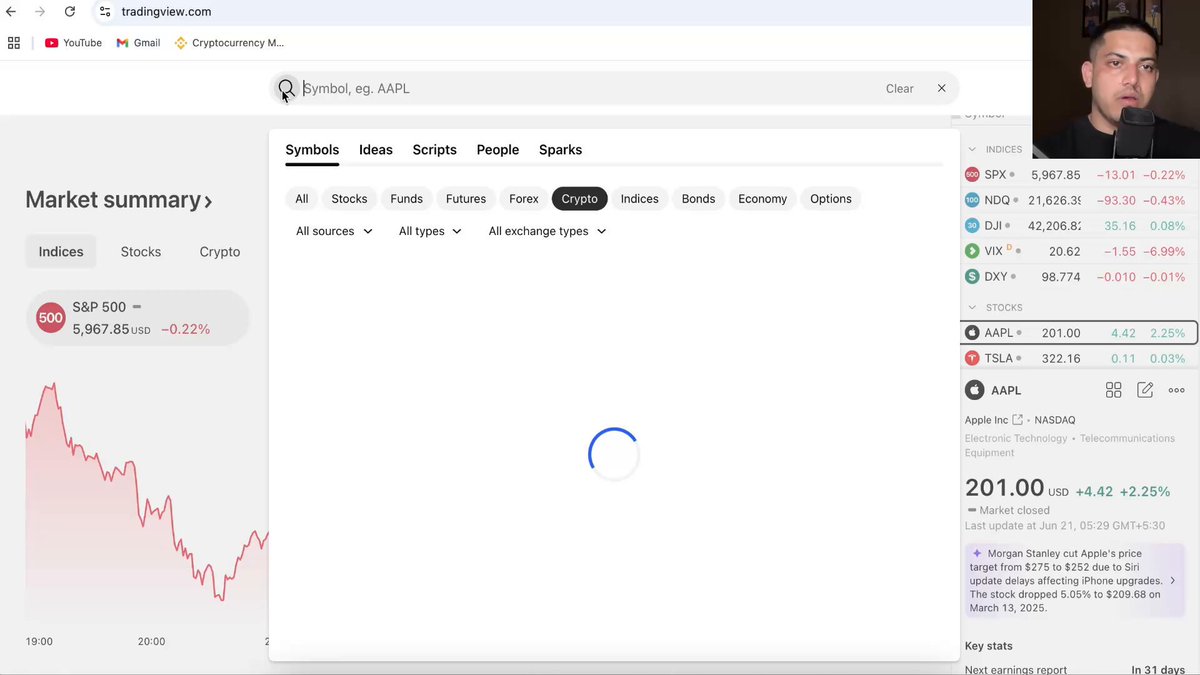
Task: Open the browser apps grid icon
Action: tap(14, 43)
